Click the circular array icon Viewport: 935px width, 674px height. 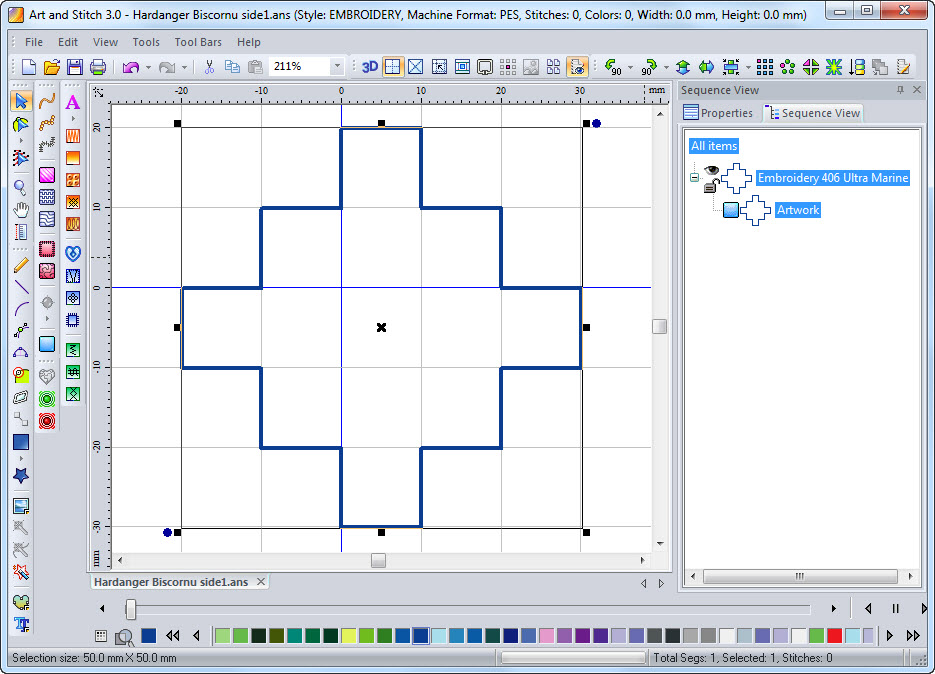tap(788, 67)
